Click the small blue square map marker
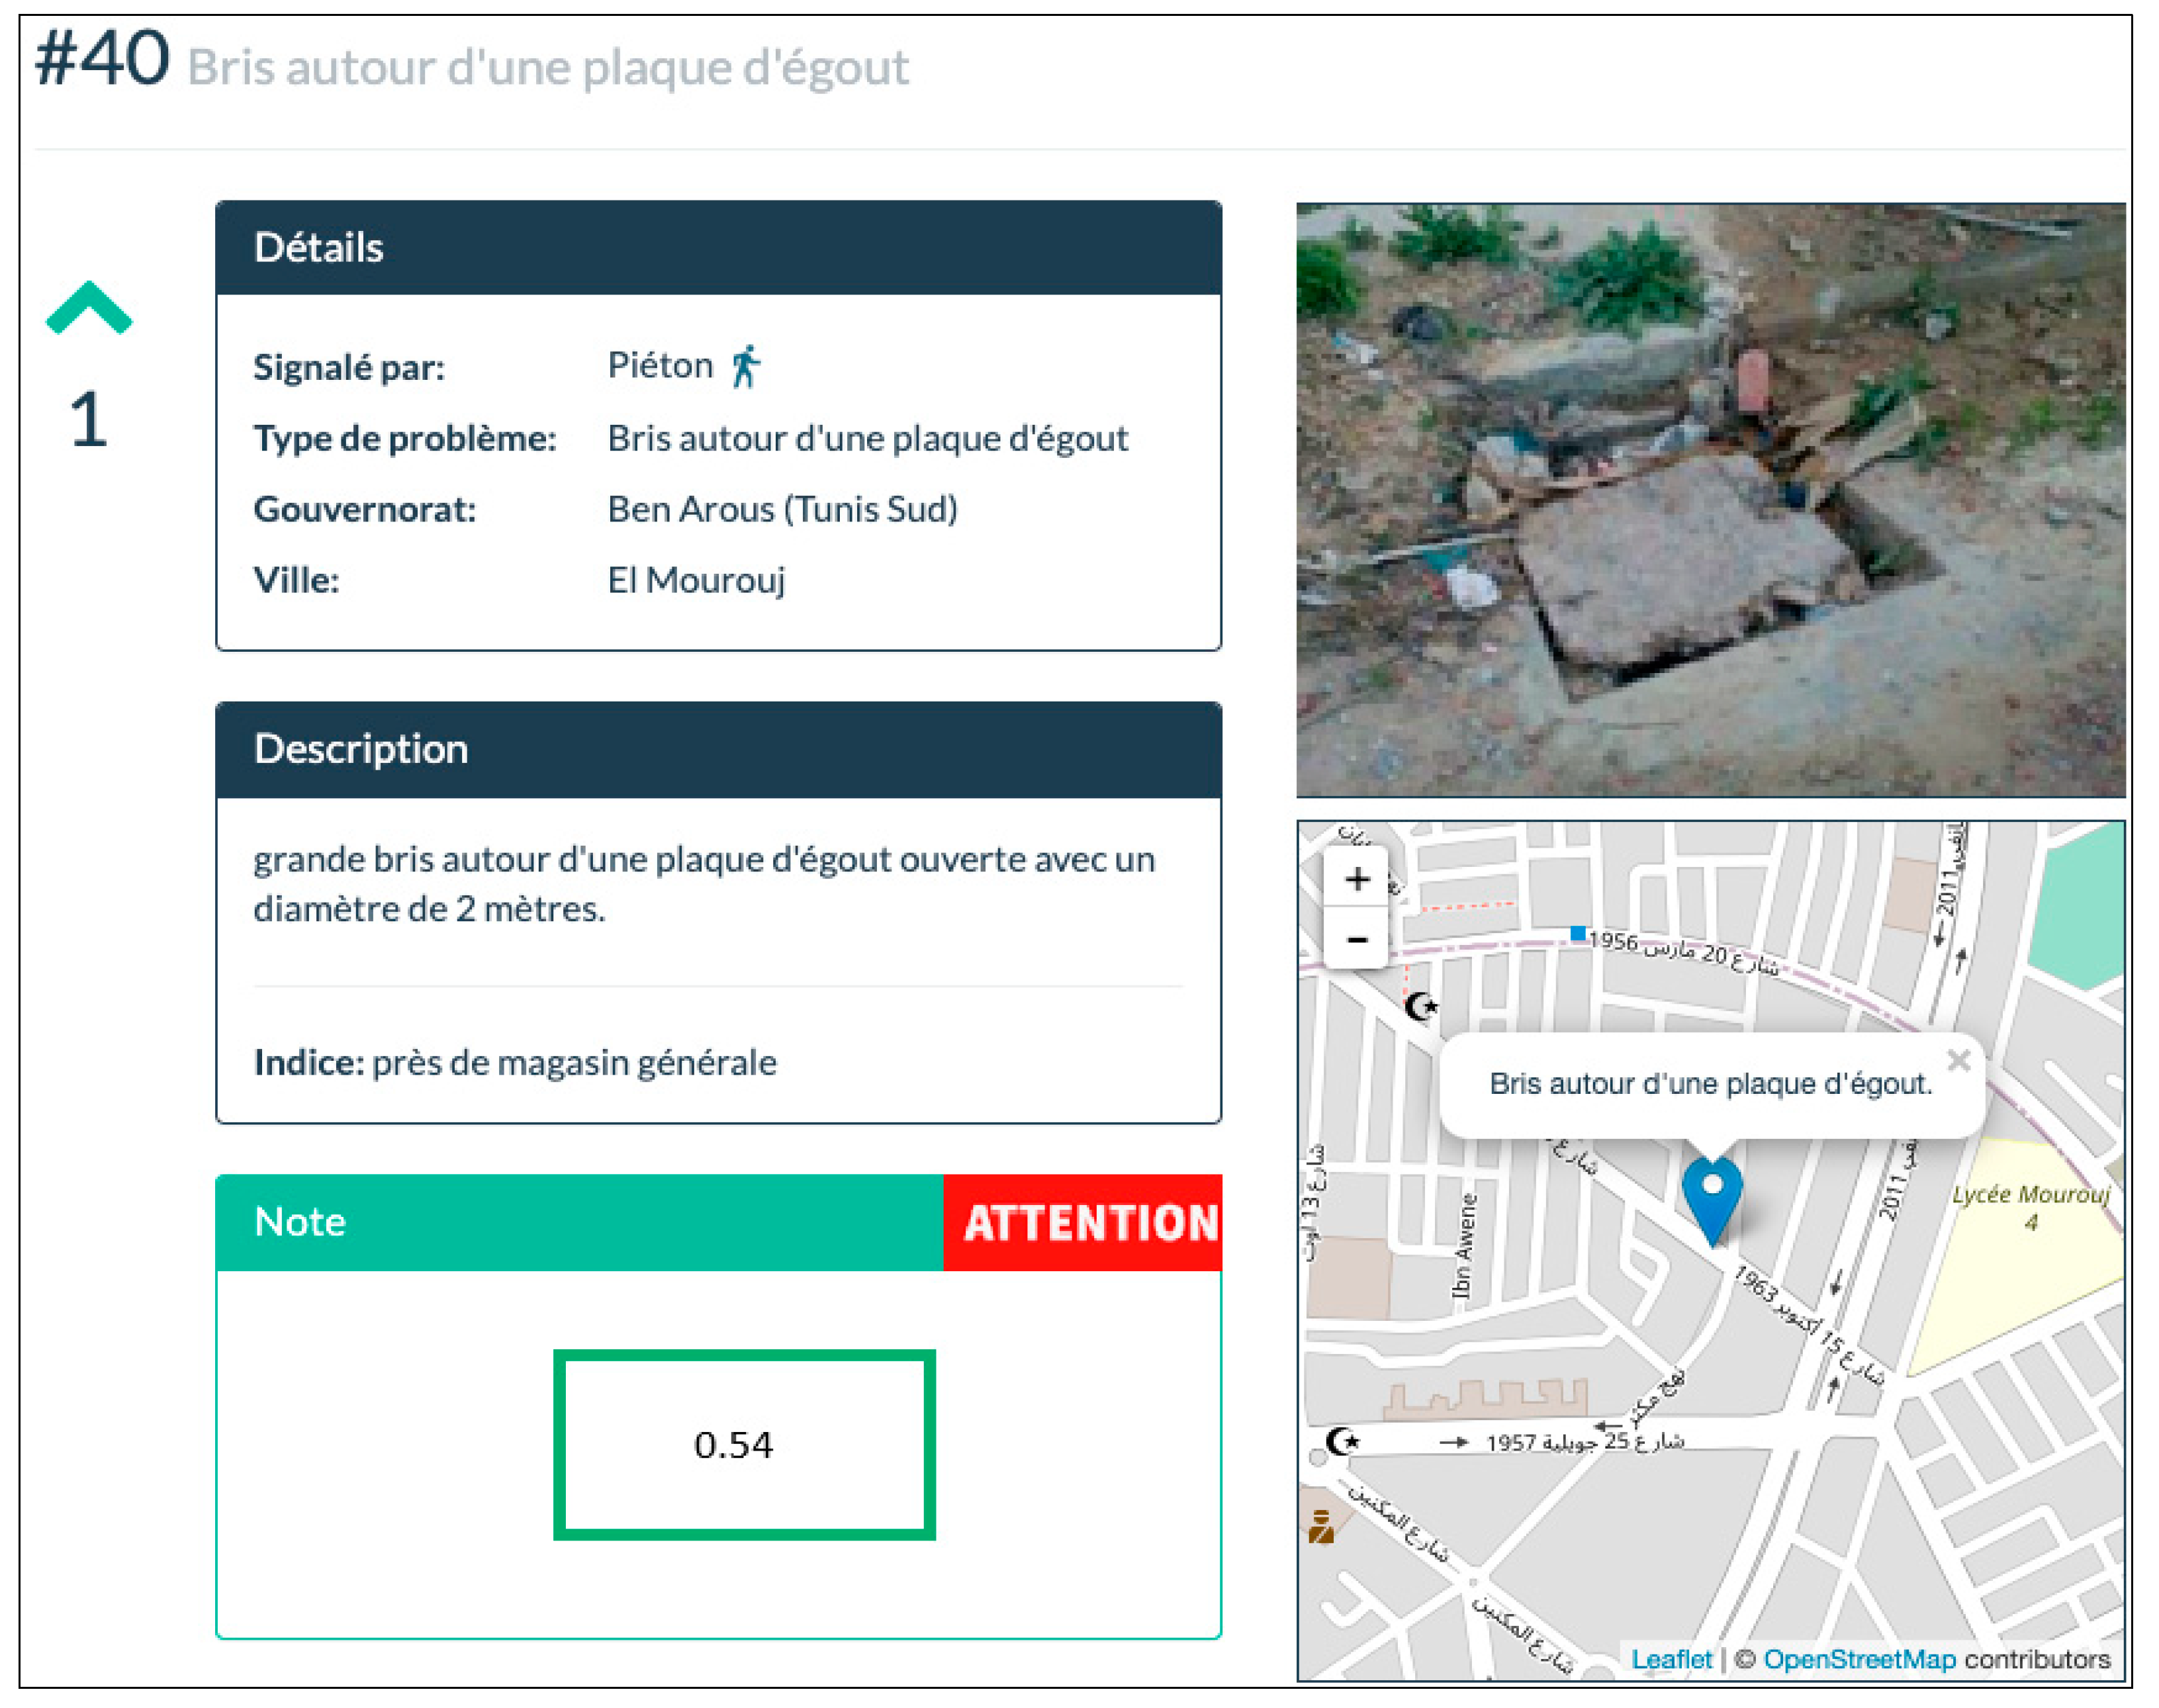The height and width of the screenshot is (1708, 2159). click(x=1577, y=933)
